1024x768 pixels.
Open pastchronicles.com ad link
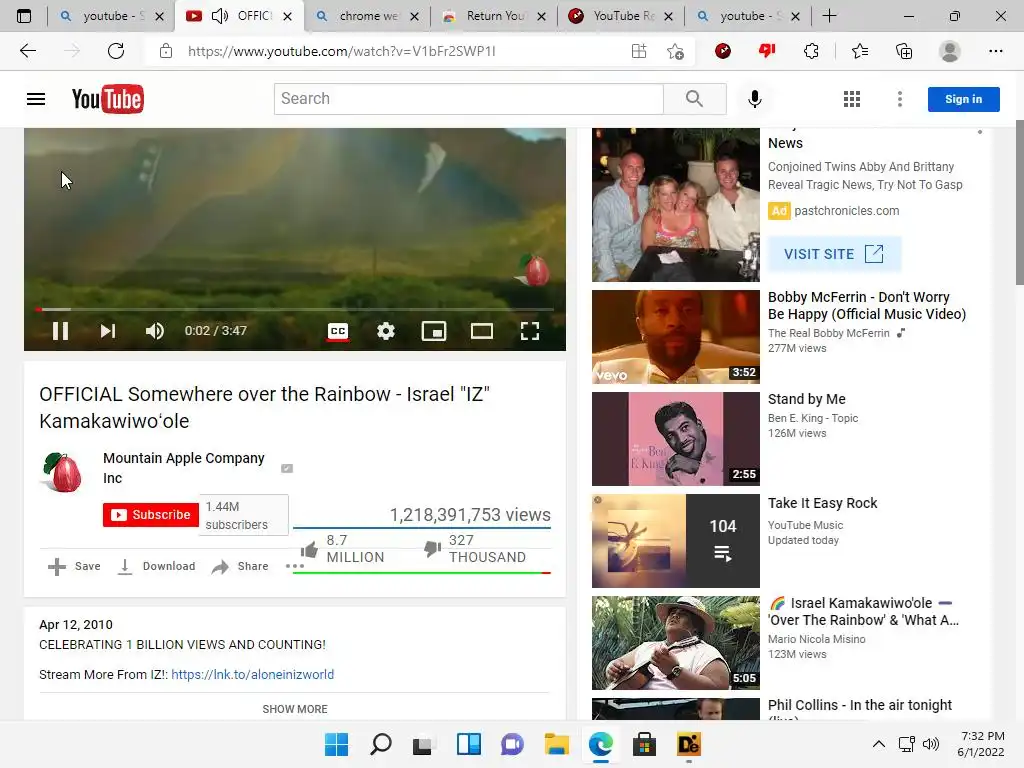click(x=846, y=211)
